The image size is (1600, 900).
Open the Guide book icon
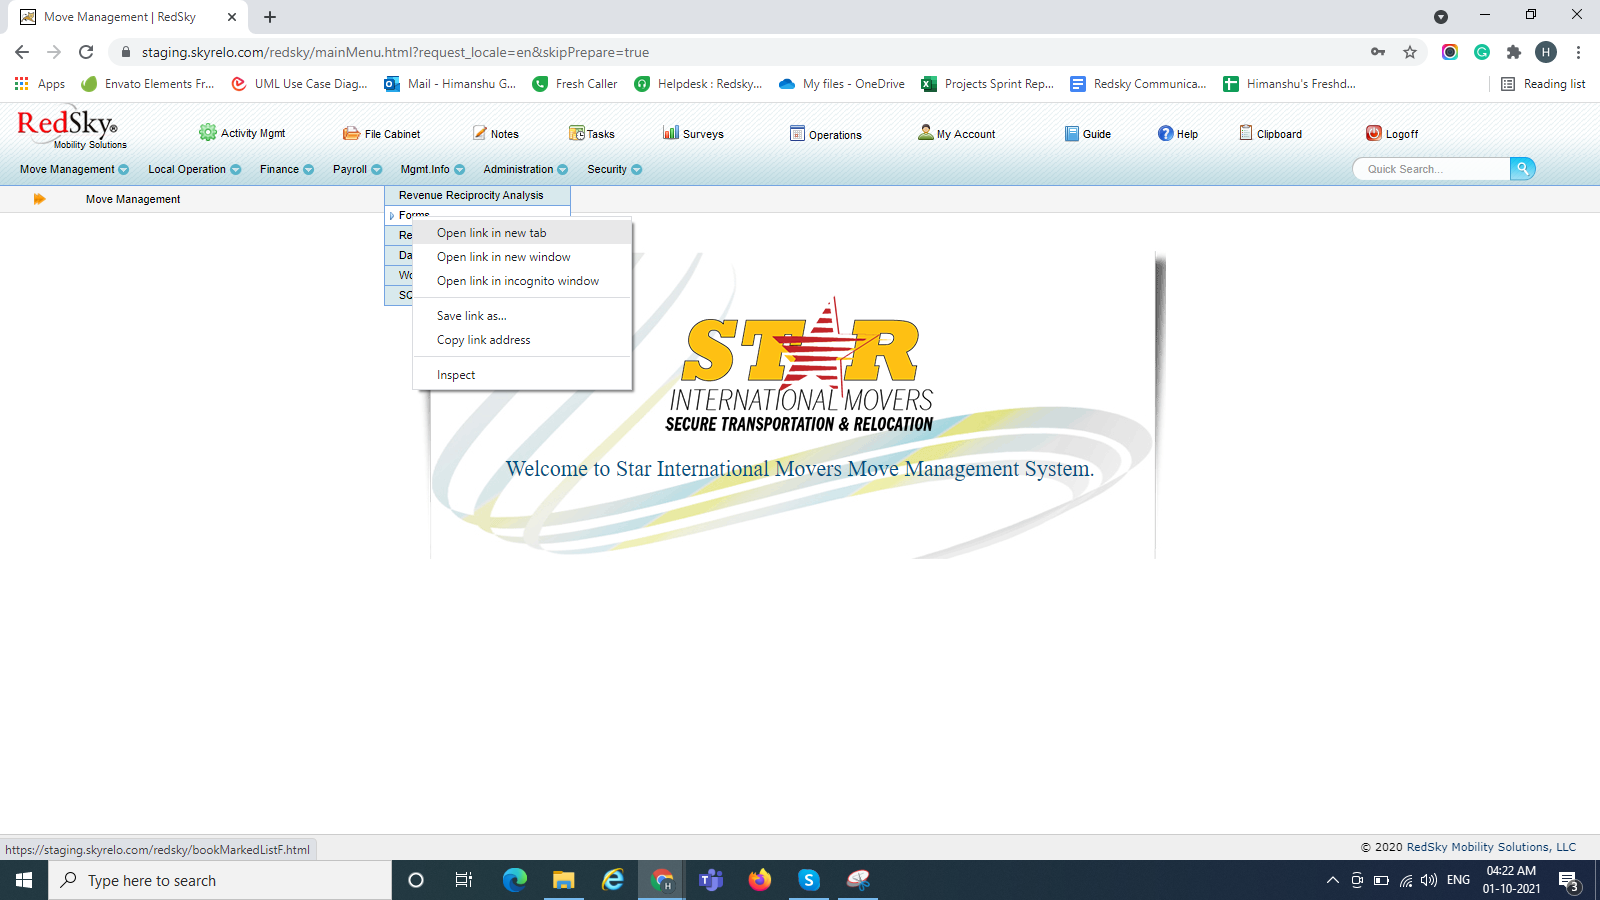pyautogui.click(x=1072, y=133)
